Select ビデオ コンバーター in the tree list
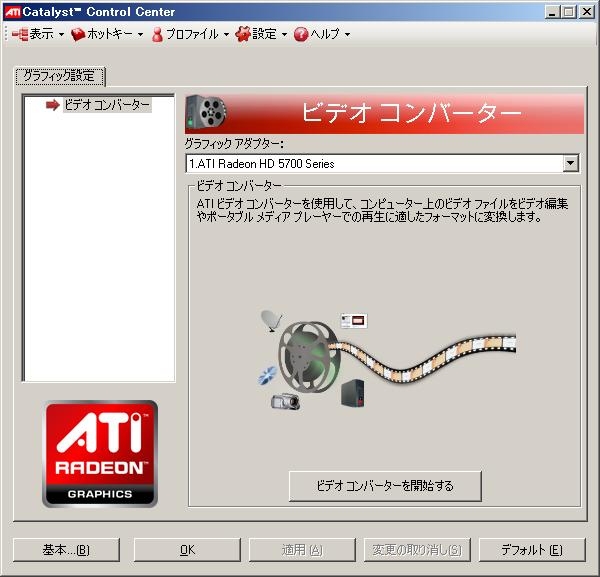This screenshot has height=577, width=600. click(107, 105)
